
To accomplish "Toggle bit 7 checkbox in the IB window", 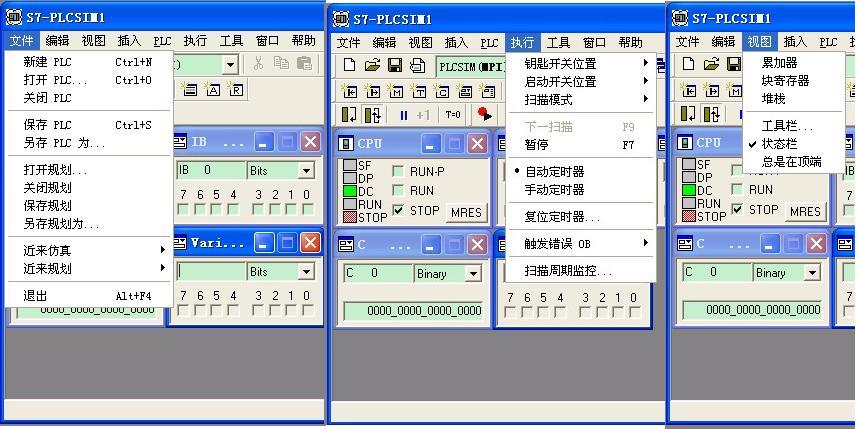I will point(184,210).
